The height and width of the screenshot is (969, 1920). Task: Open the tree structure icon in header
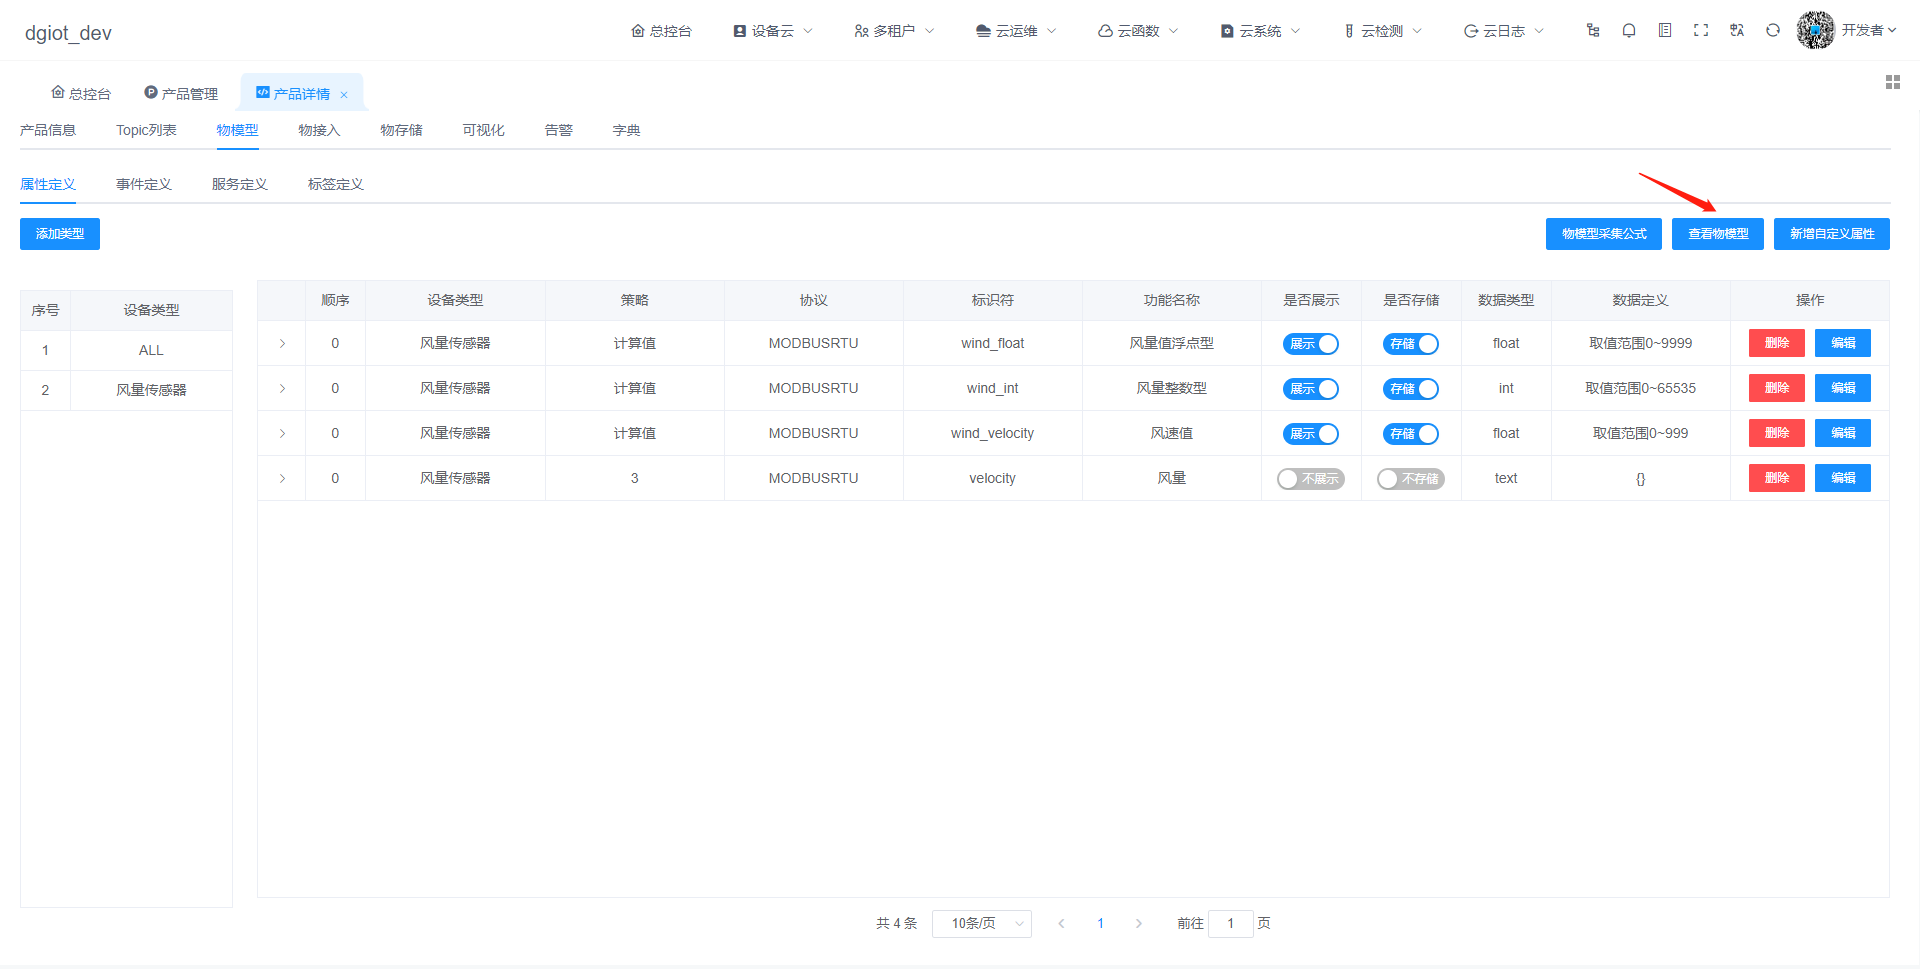pos(1593,31)
